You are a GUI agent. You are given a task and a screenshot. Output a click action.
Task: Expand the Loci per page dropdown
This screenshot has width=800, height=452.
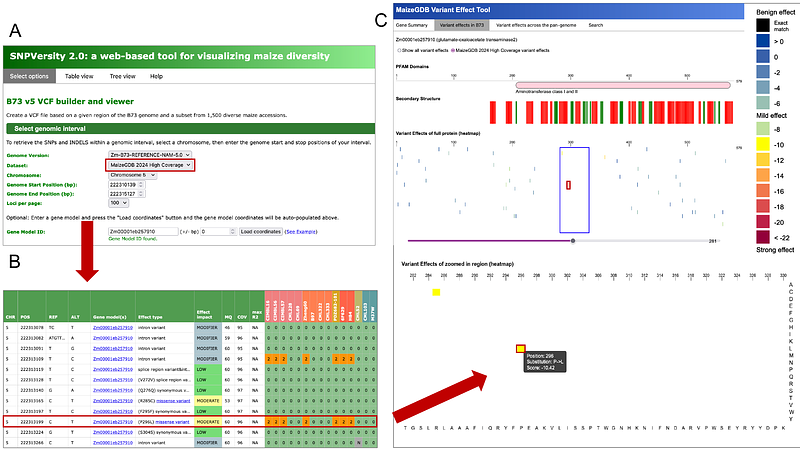118,203
